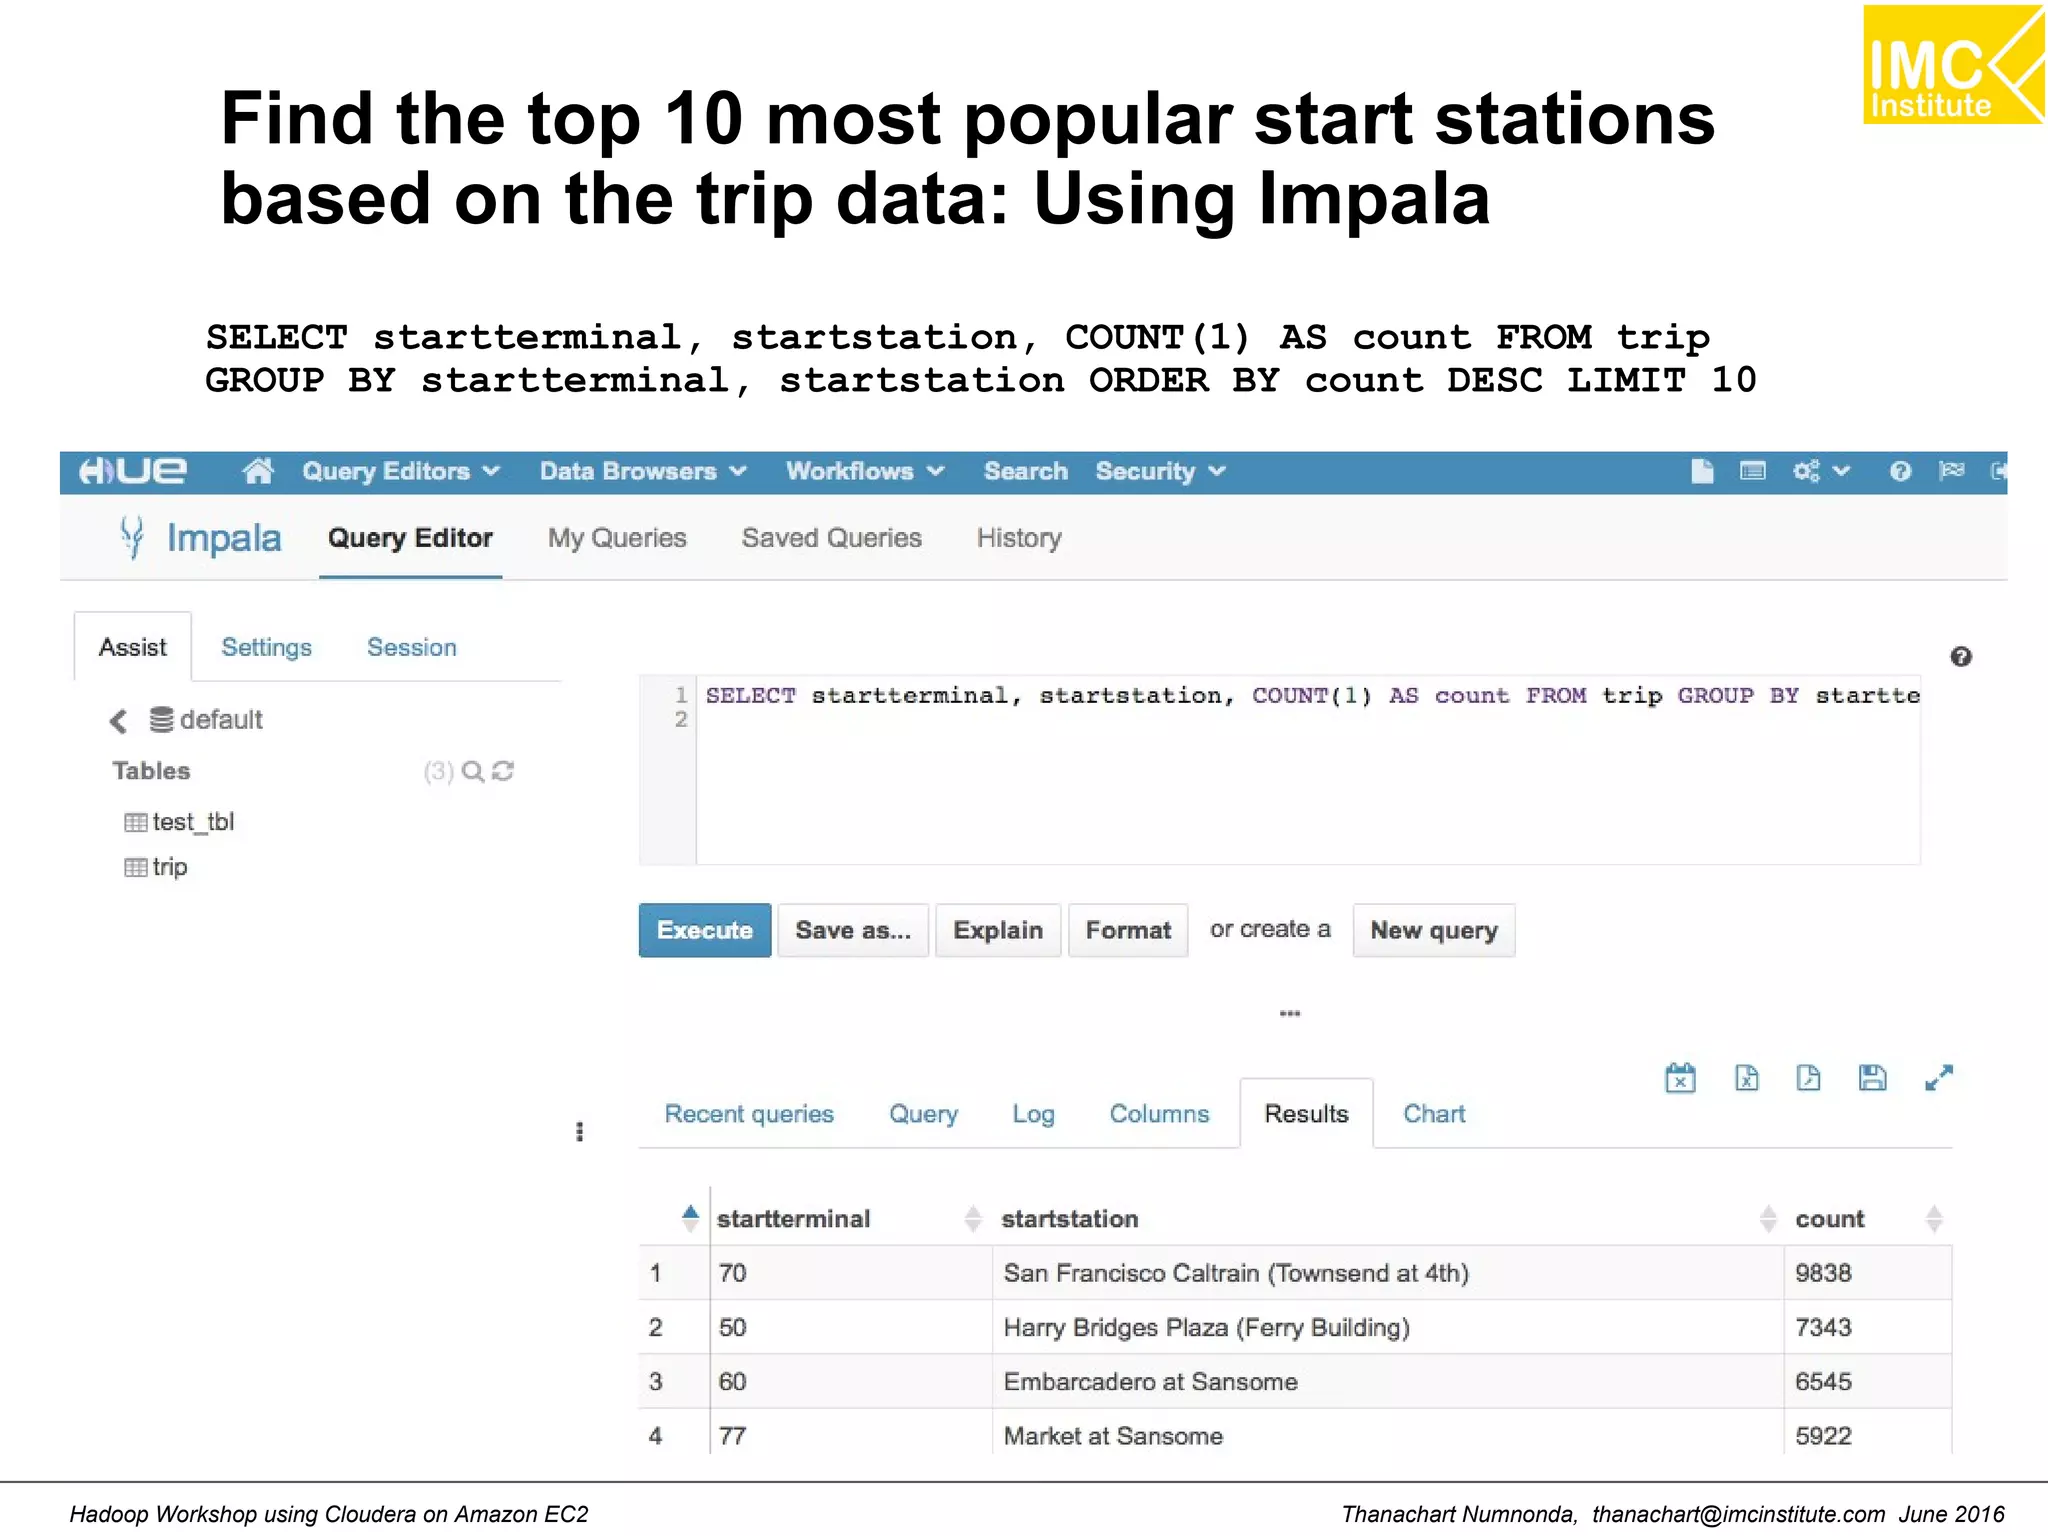This screenshot has height=1536, width=2048.
Task: Go to Hue home icon
Action: [258, 471]
